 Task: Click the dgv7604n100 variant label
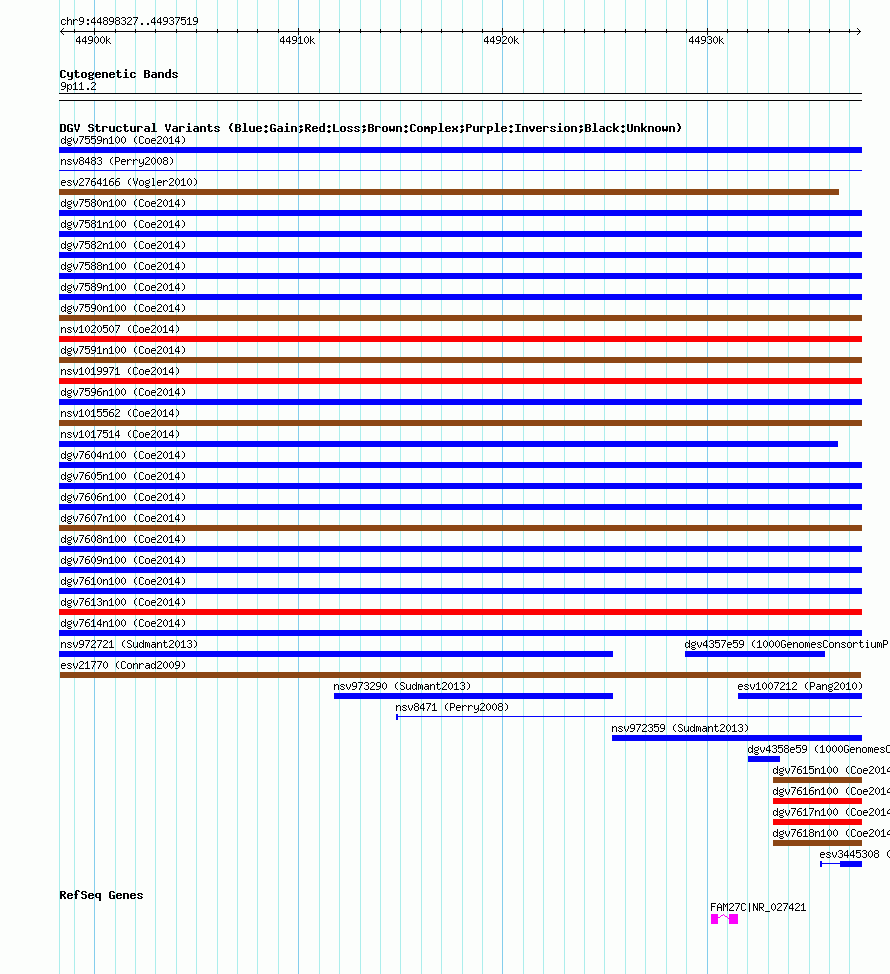click(123, 455)
